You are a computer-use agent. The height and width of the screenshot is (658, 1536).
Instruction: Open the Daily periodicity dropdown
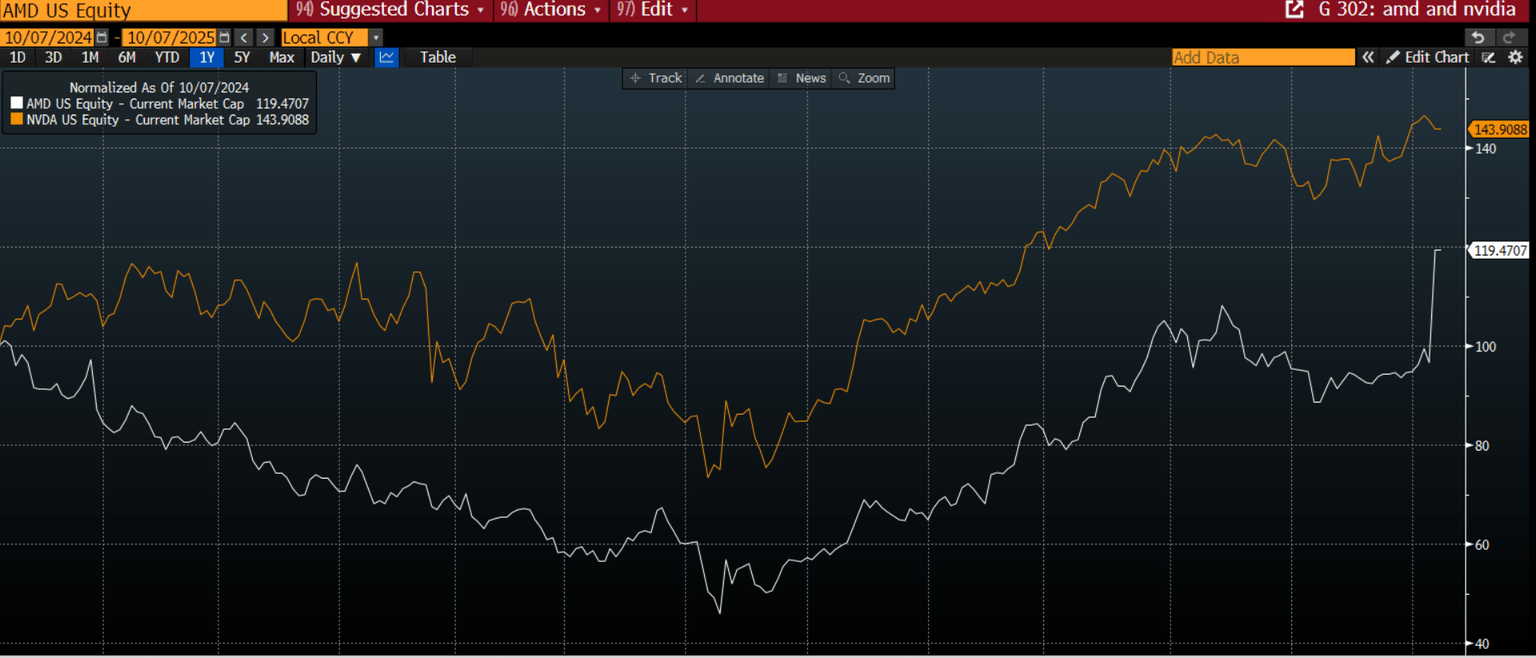336,57
